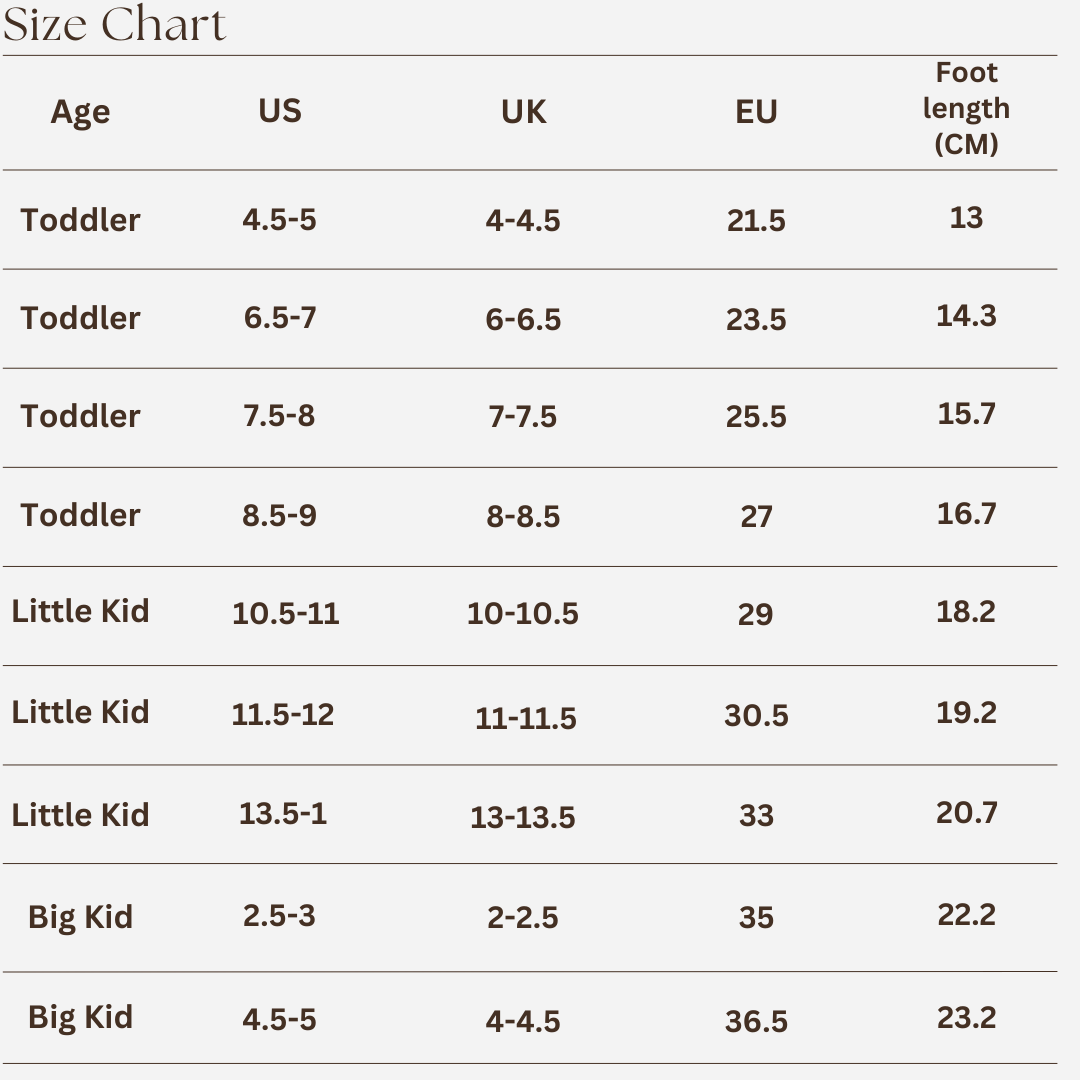Select the Age column header
Screen dimensions: 1080x1080
pyautogui.click(x=80, y=112)
